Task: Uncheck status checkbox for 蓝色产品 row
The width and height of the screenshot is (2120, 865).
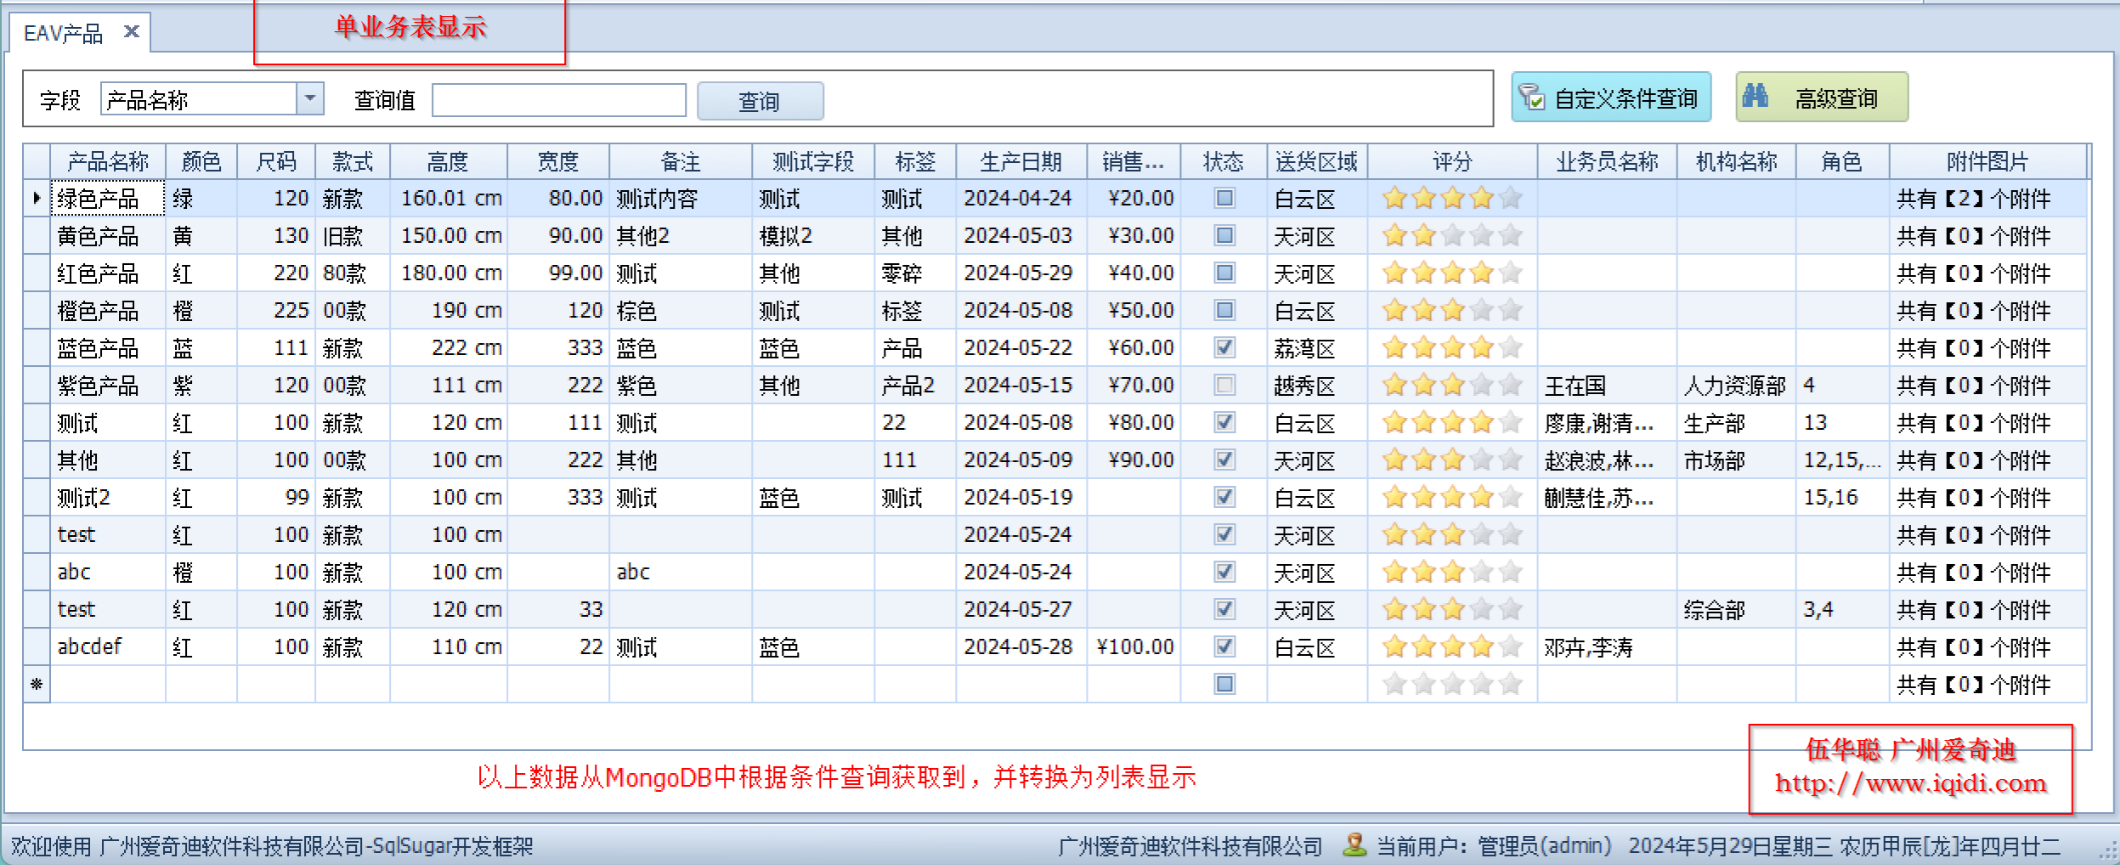Action: tap(1224, 347)
